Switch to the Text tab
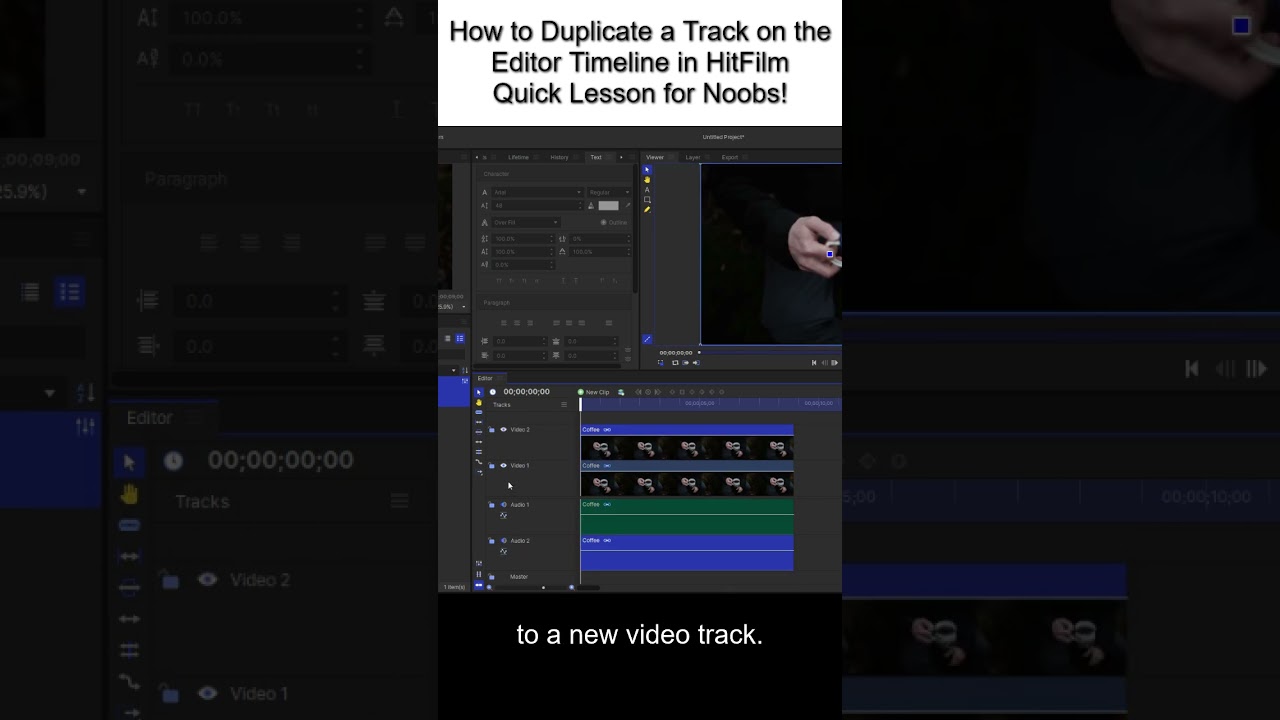Screen dimensions: 1280x720 [x=596, y=157]
